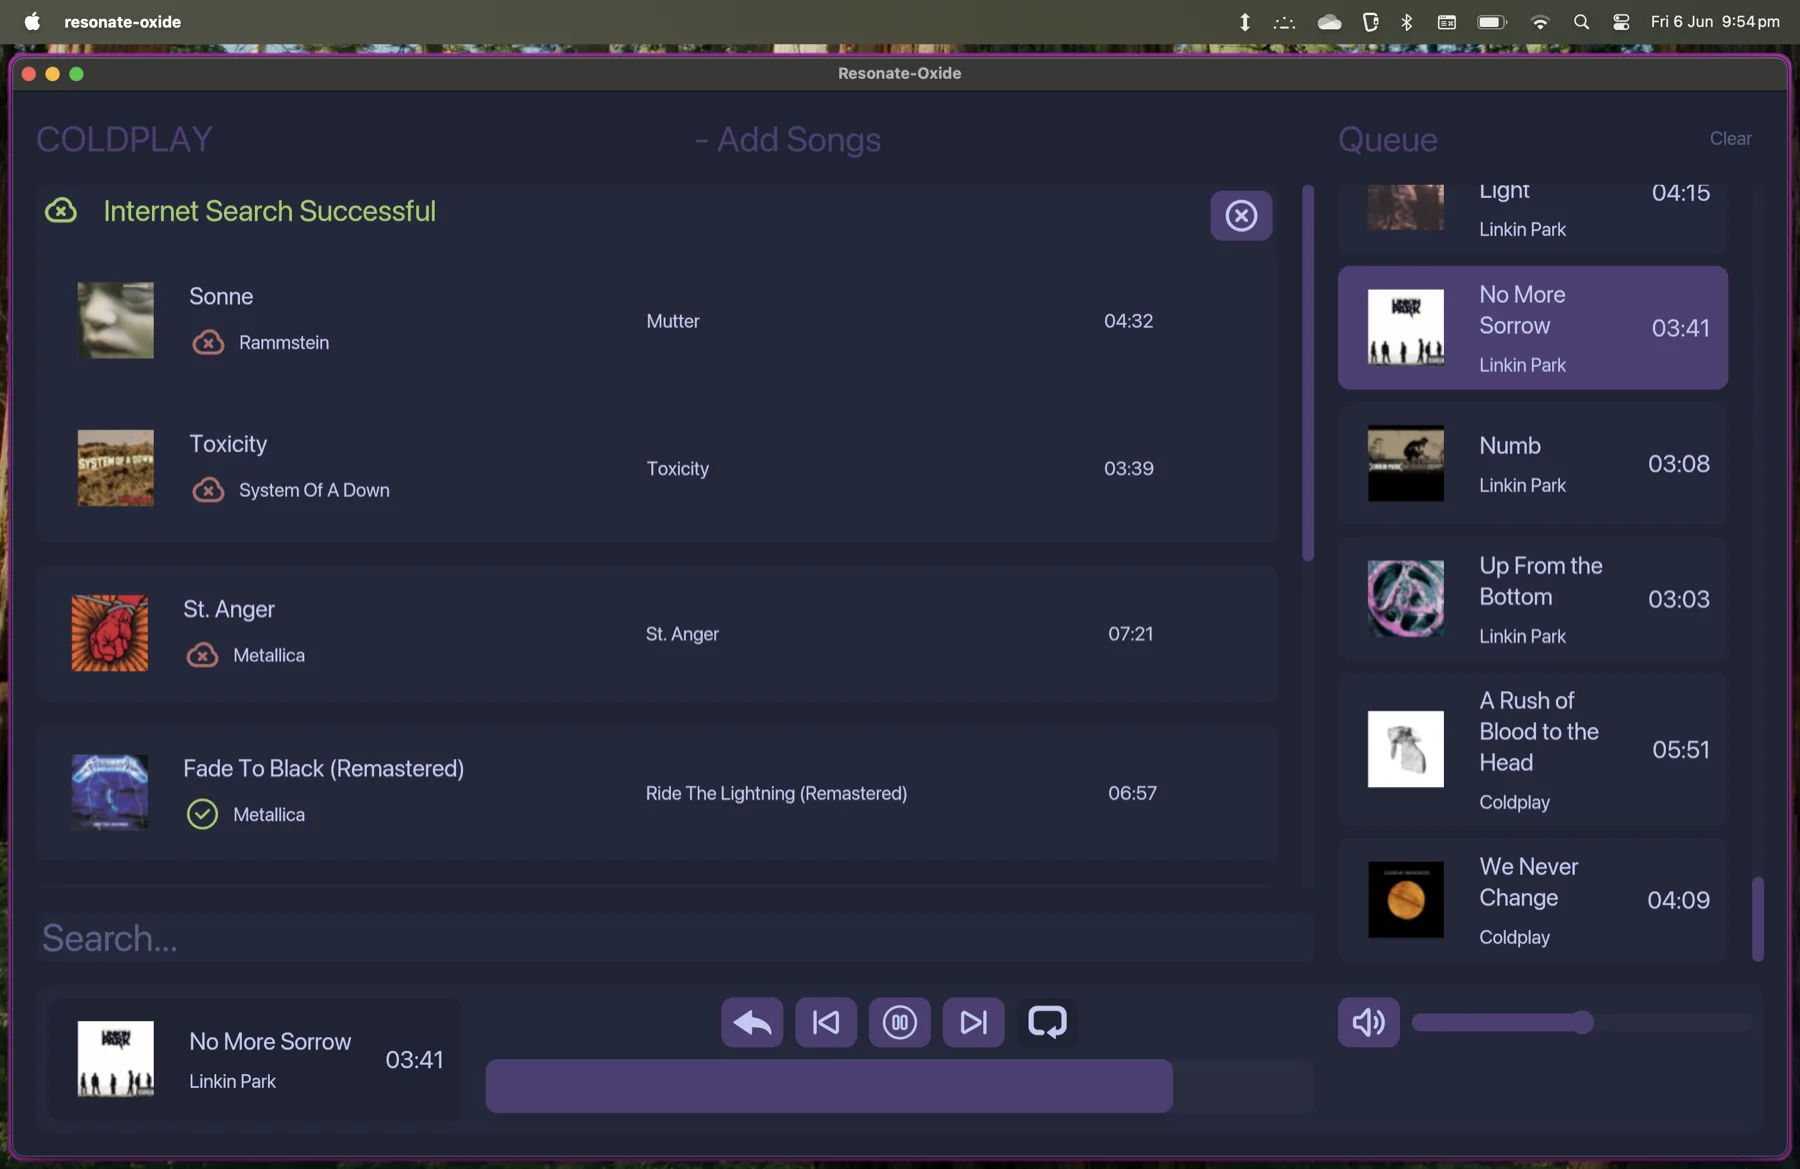The height and width of the screenshot is (1169, 1800).
Task: Click the Fade To Black (Remastered) title
Action: pos(323,769)
